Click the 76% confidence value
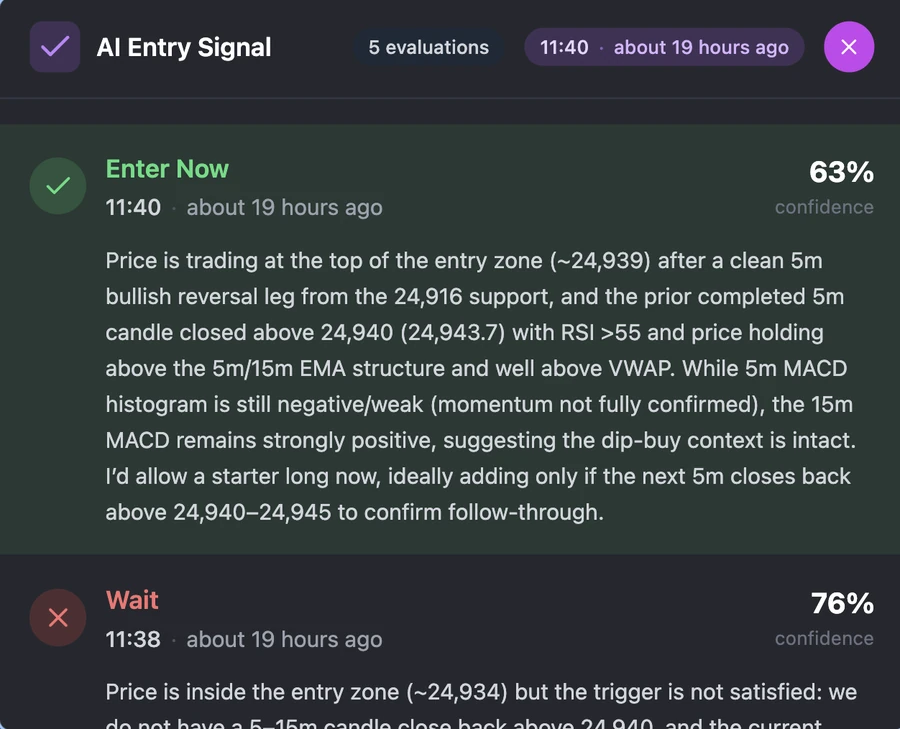Screen dimensions: 900x729 point(841,602)
